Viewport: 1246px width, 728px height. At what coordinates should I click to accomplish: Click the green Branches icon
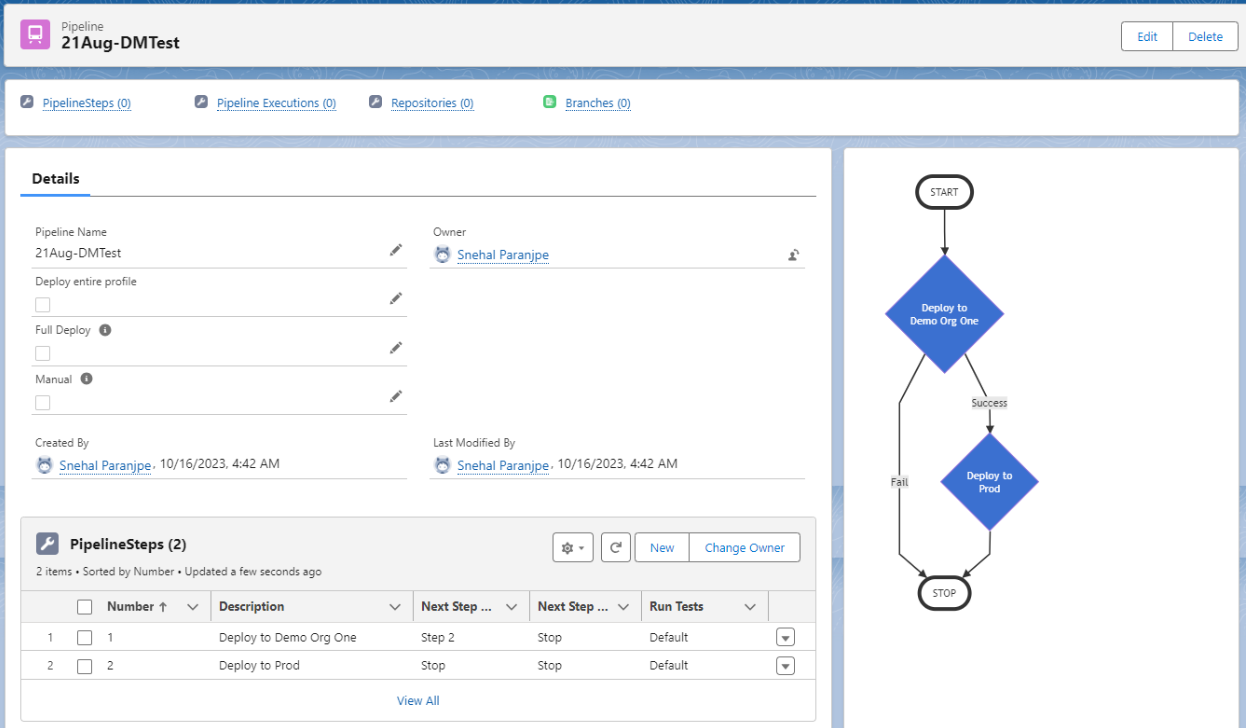click(550, 102)
